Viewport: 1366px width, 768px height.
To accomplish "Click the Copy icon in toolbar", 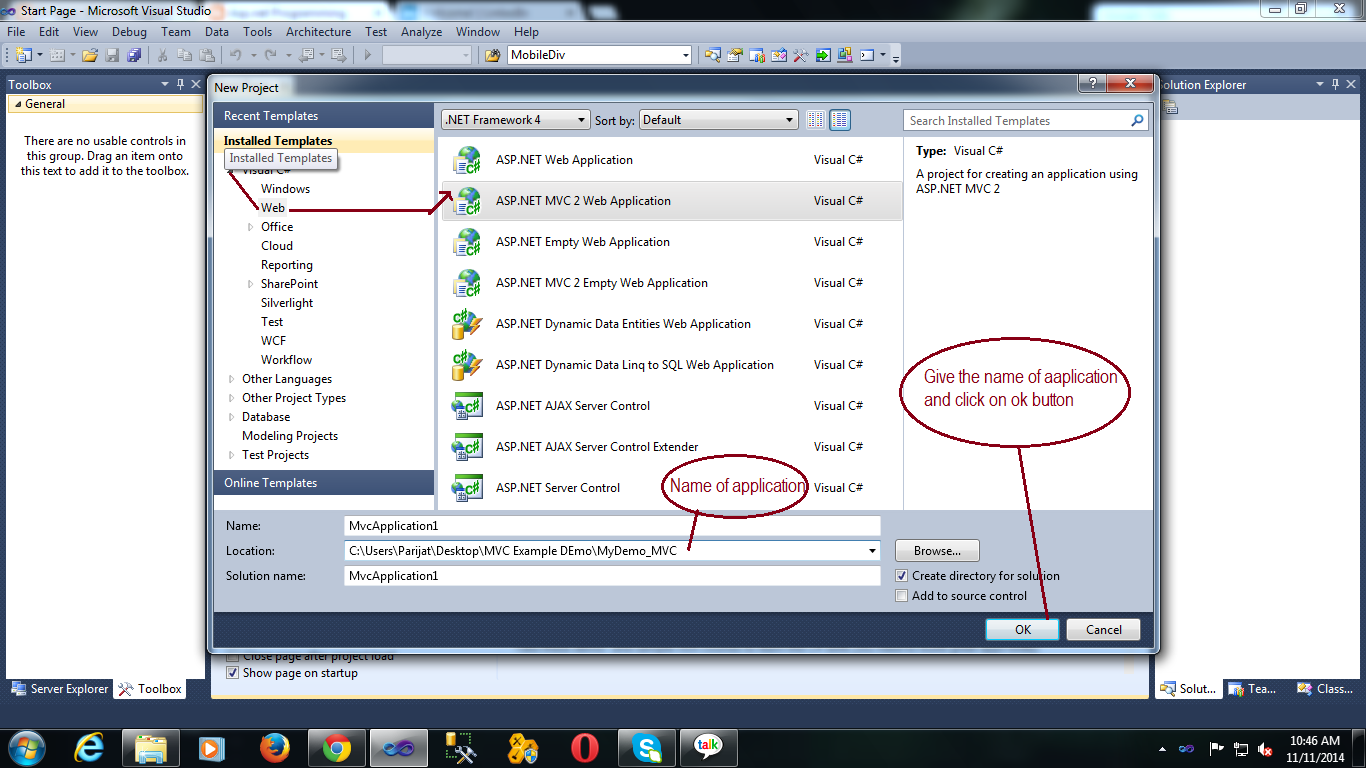I will point(185,55).
